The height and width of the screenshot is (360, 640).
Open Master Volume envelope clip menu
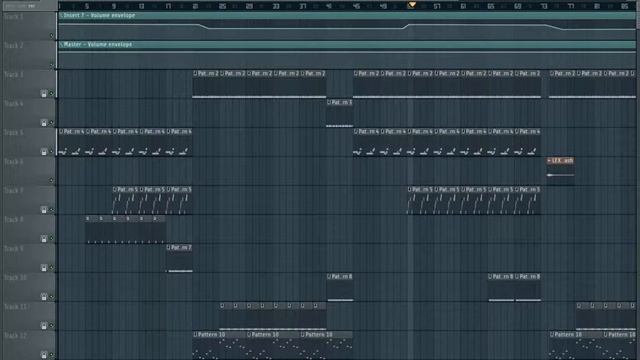click(61, 44)
